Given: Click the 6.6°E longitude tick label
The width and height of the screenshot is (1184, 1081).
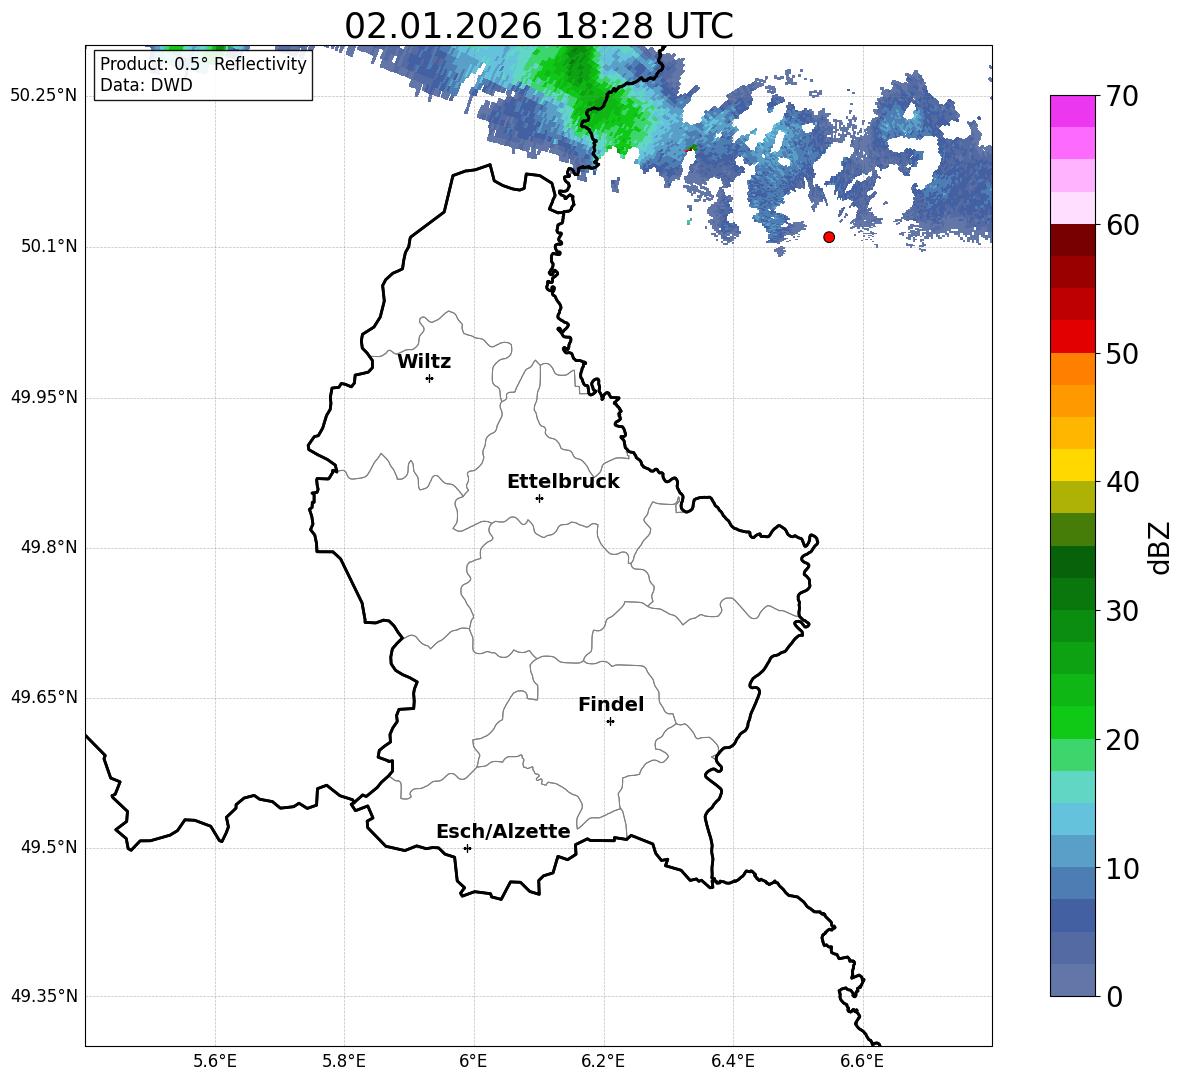Looking at the screenshot, I should 862,1061.
